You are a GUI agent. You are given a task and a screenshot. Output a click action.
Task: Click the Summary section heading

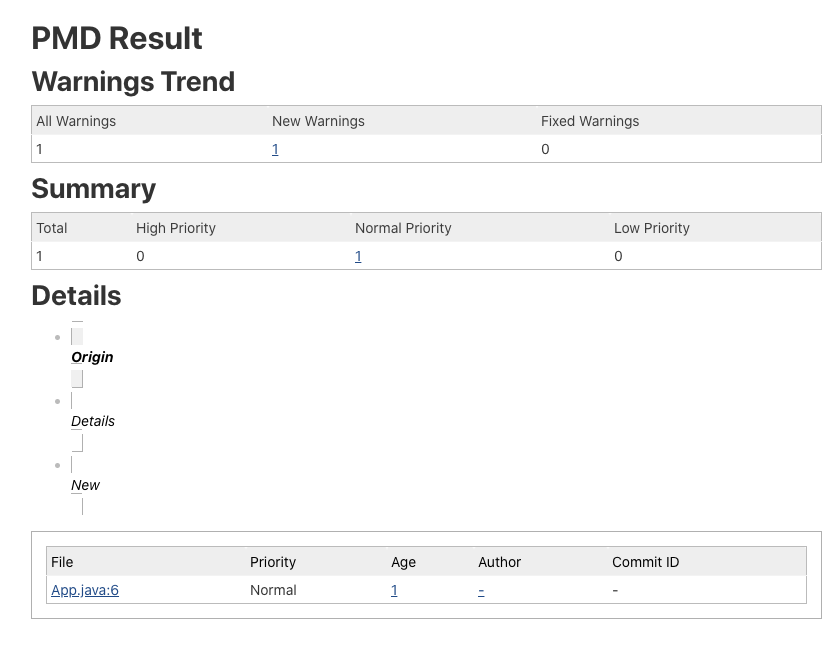pos(94,189)
